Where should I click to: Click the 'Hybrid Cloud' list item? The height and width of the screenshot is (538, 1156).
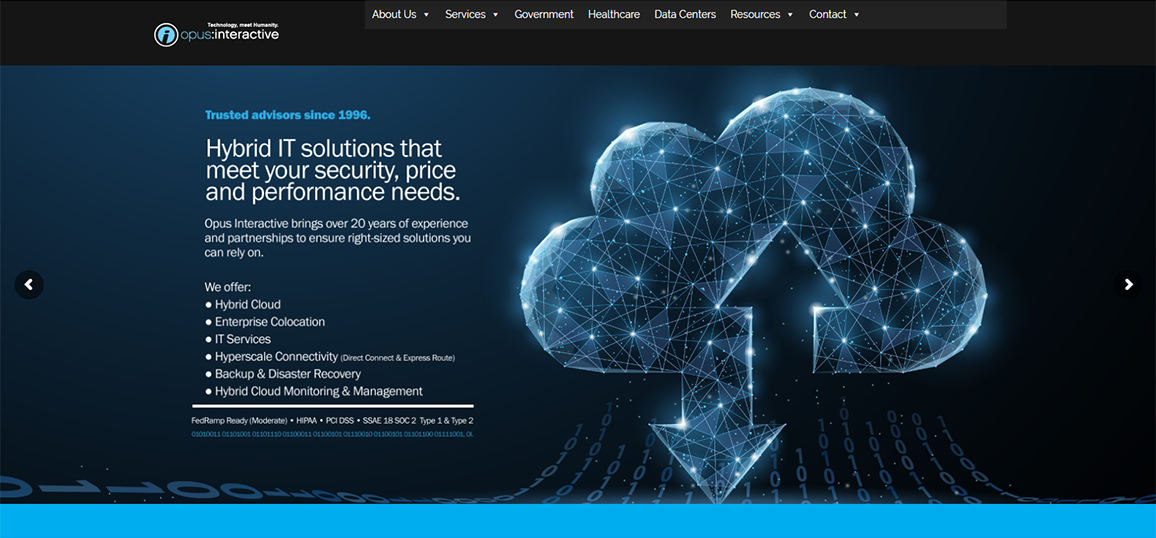(243, 304)
